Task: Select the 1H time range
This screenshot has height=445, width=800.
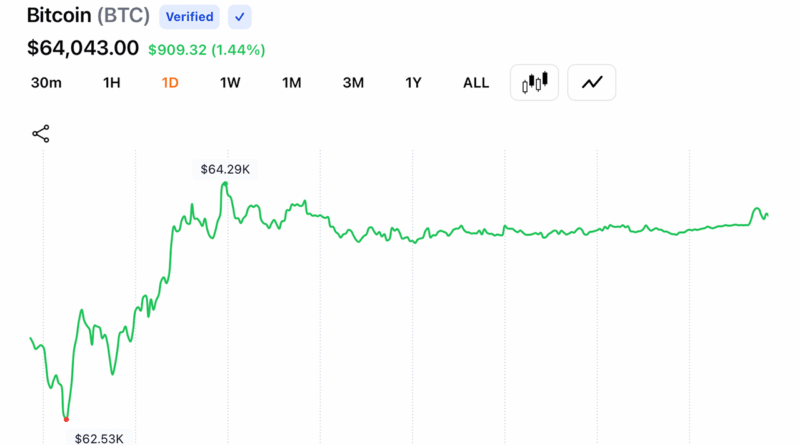Action: tap(112, 83)
